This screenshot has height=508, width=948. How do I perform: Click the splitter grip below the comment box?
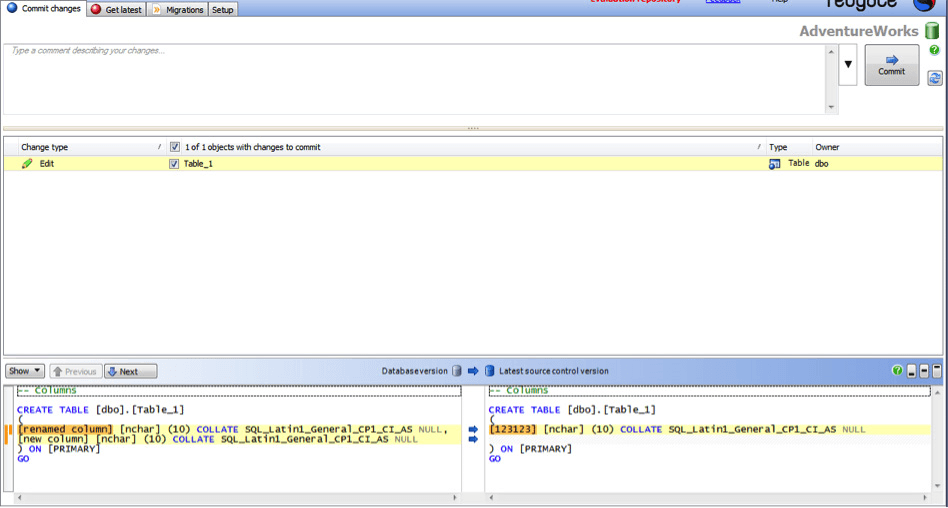tap(473, 128)
